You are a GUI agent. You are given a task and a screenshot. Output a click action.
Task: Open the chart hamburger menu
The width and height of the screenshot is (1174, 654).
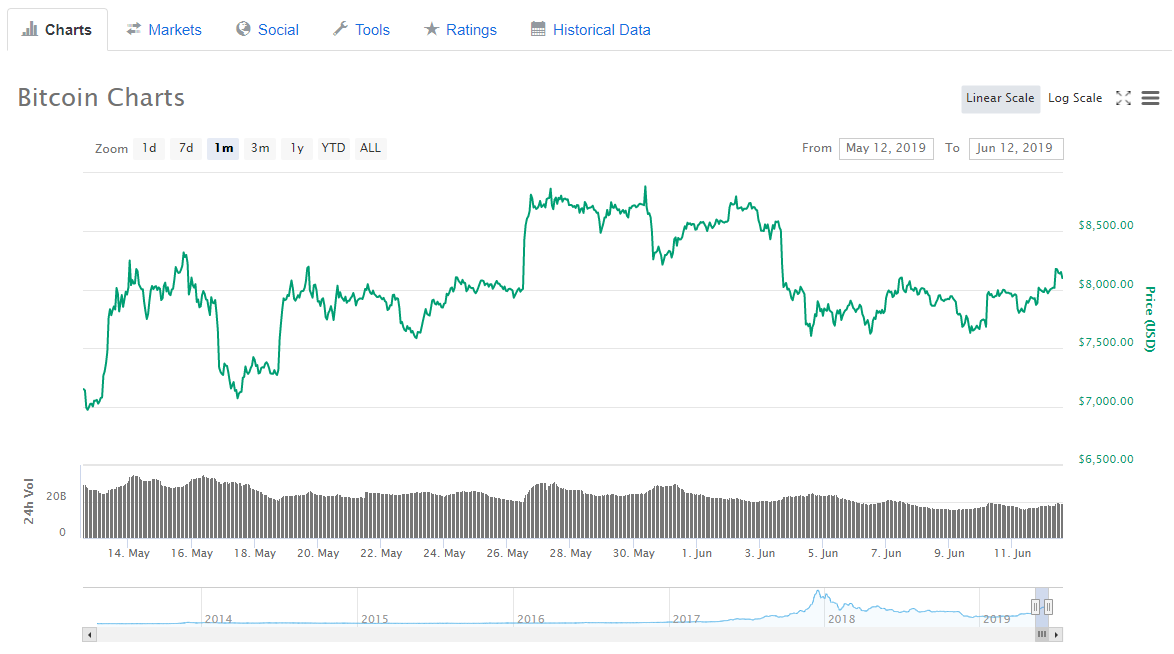pyautogui.click(x=1150, y=98)
